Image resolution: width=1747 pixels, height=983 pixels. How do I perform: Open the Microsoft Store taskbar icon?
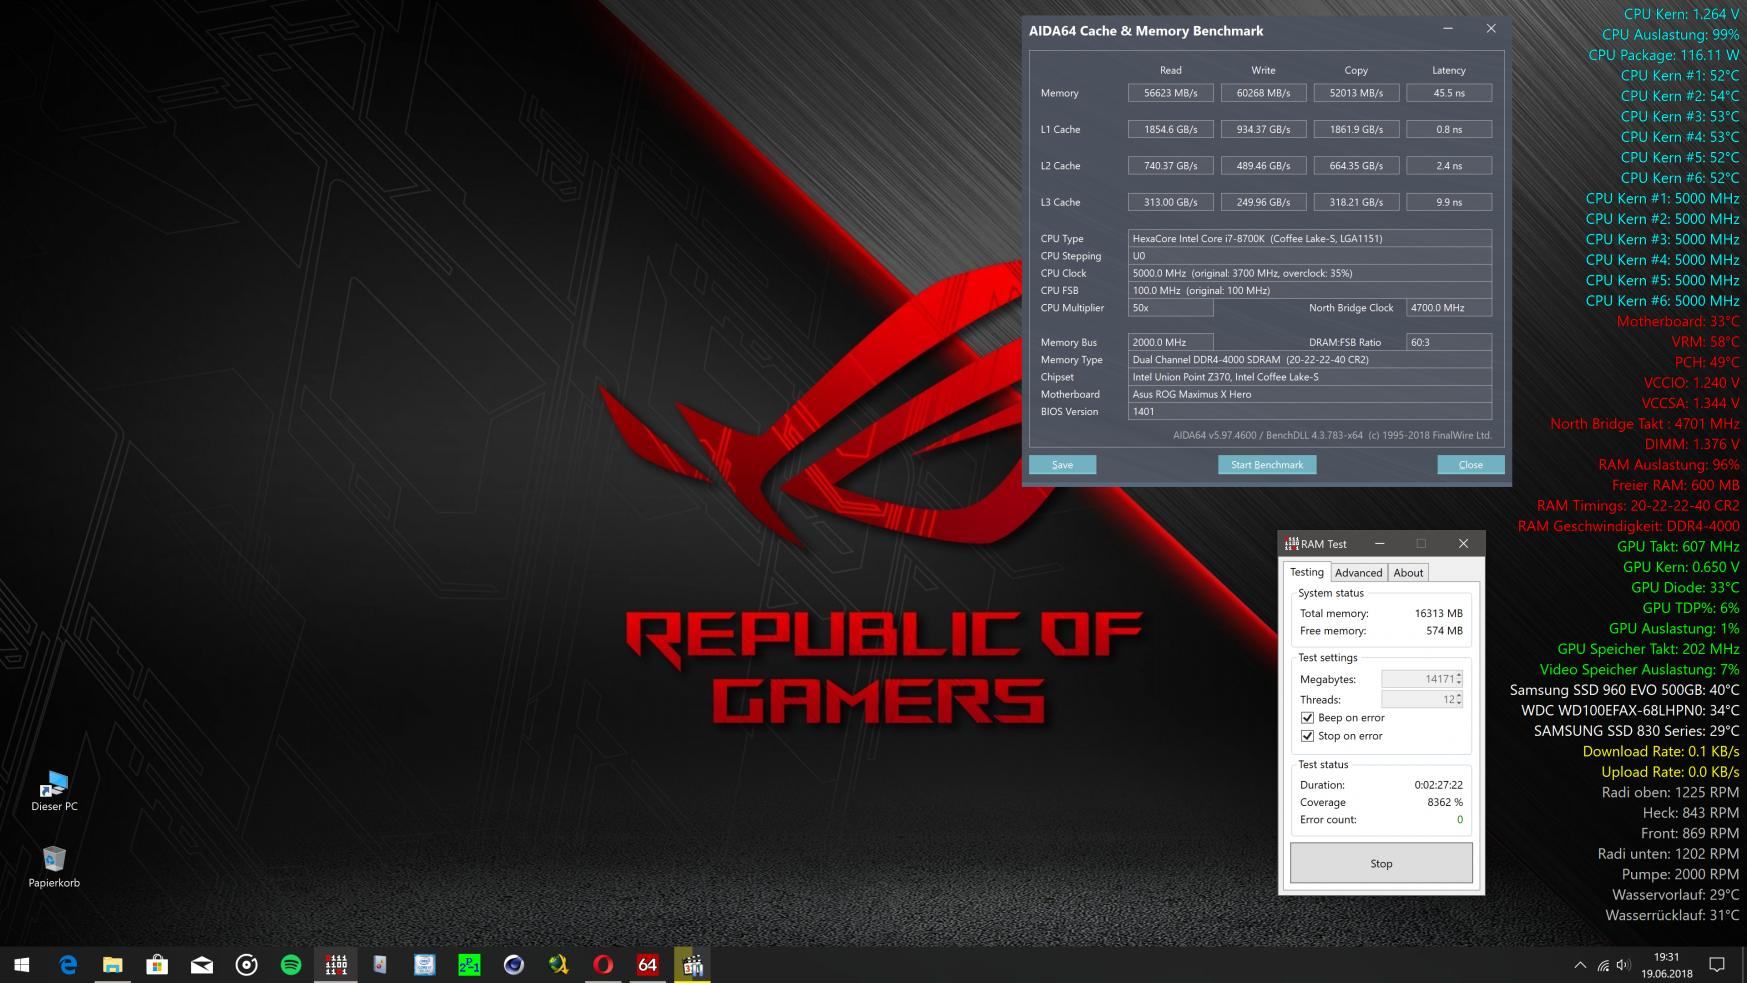pos(157,965)
